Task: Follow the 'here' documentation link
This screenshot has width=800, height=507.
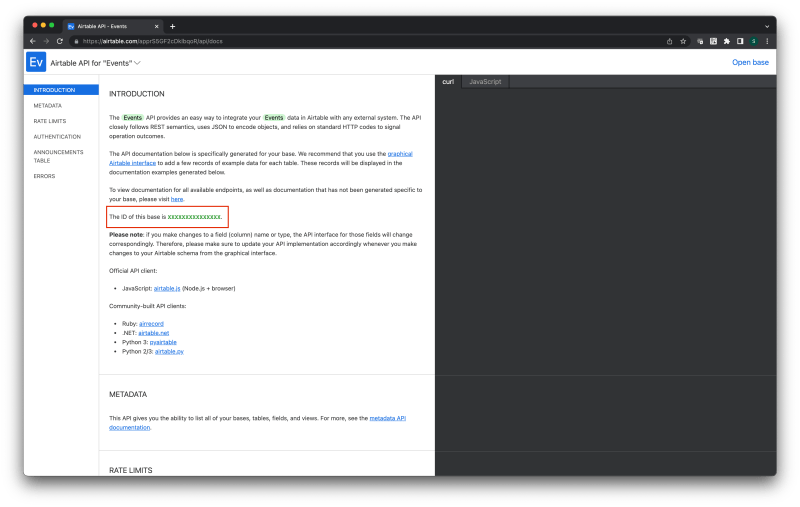Action: click(x=177, y=199)
